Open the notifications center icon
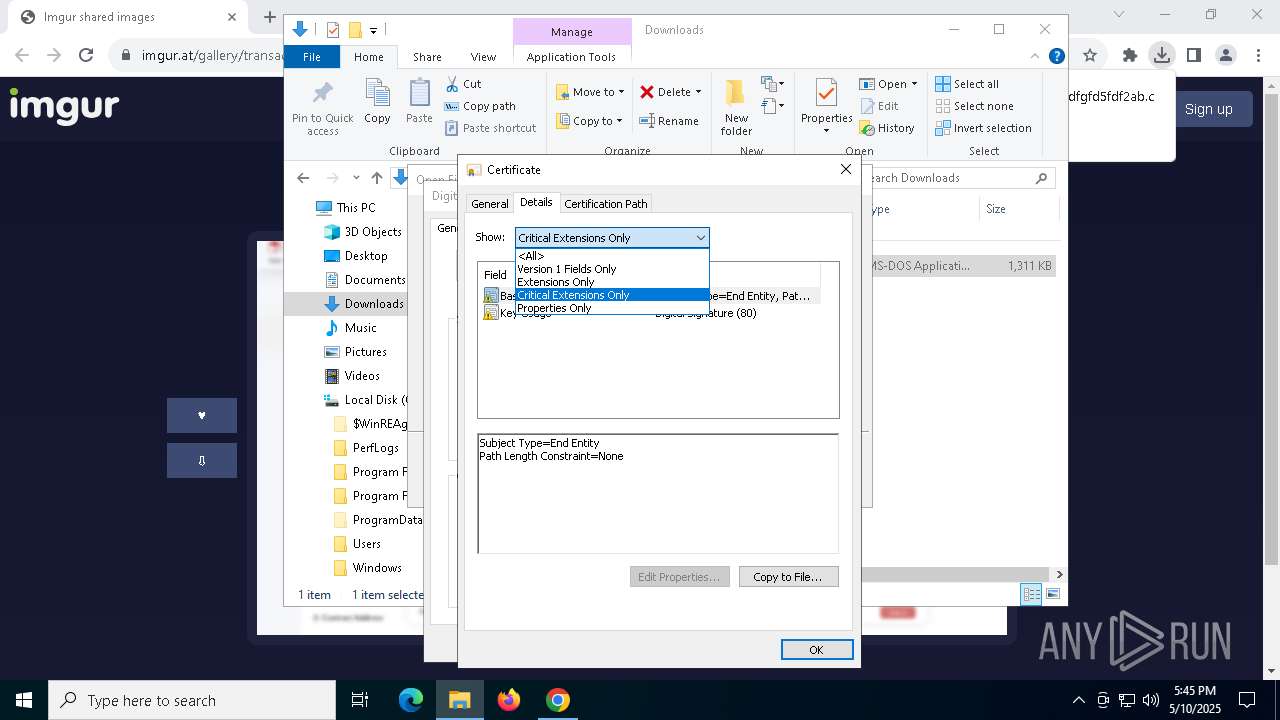The width and height of the screenshot is (1280, 720). point(1247,700)
